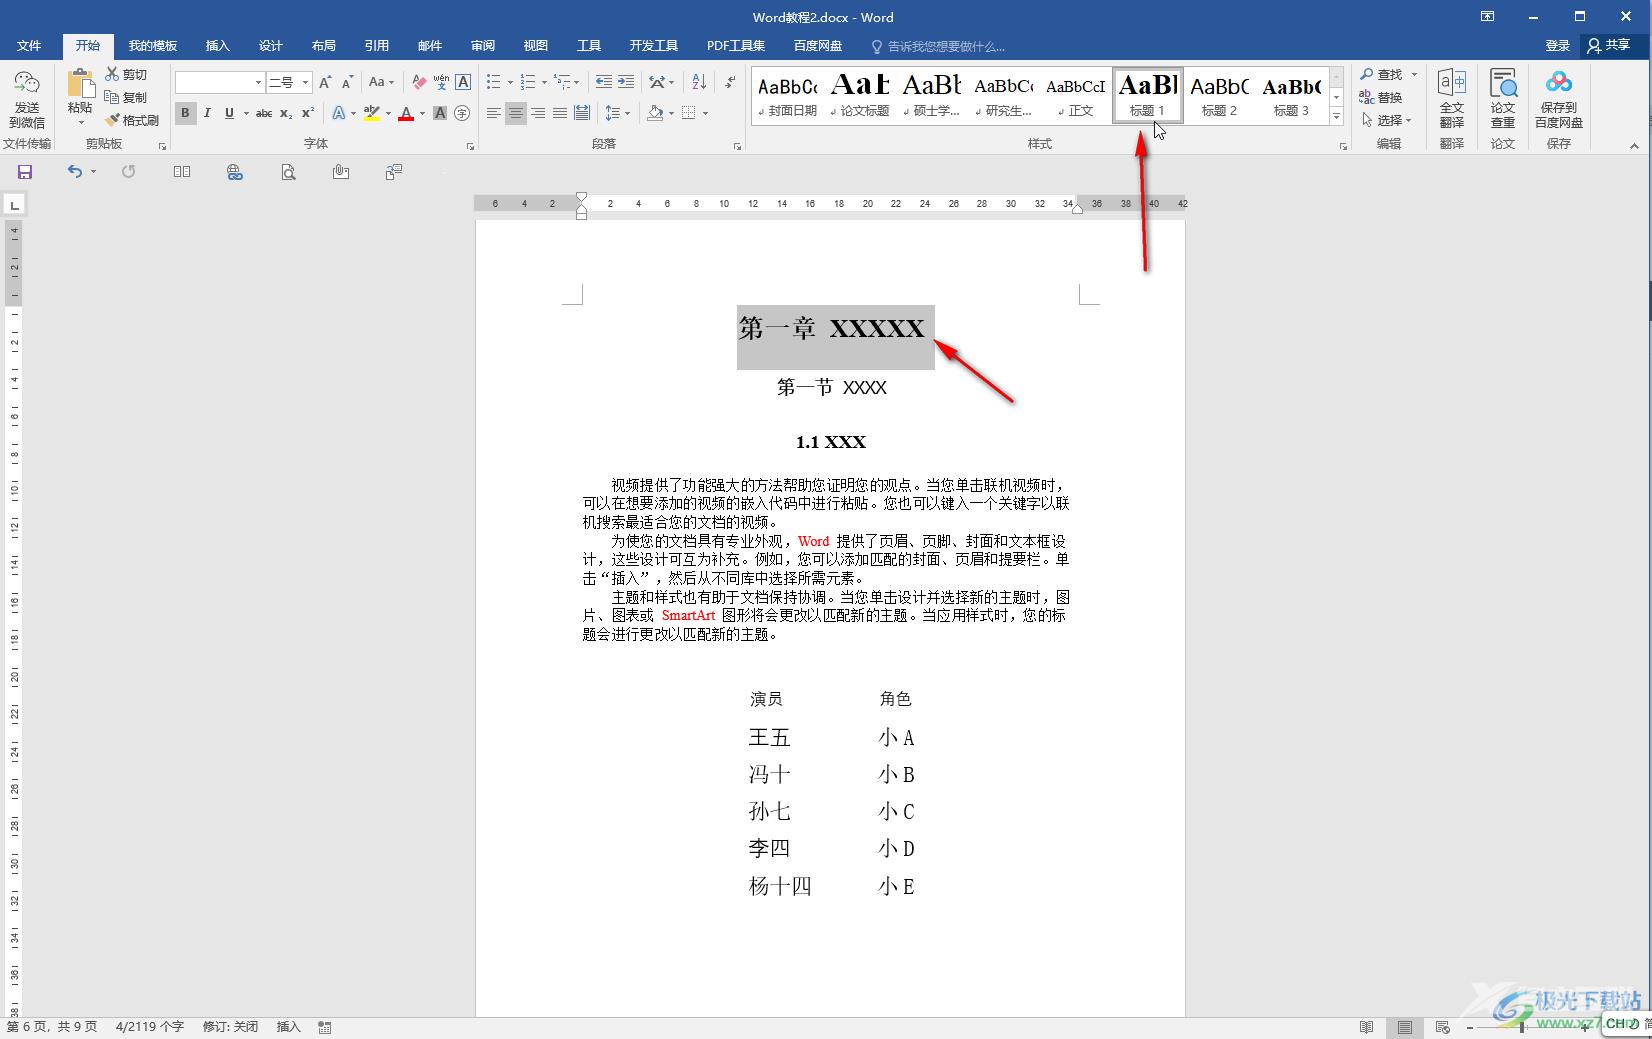Expand the Change Case Aa menu
The image size is (1652, 1039).
tap(381, 82)
